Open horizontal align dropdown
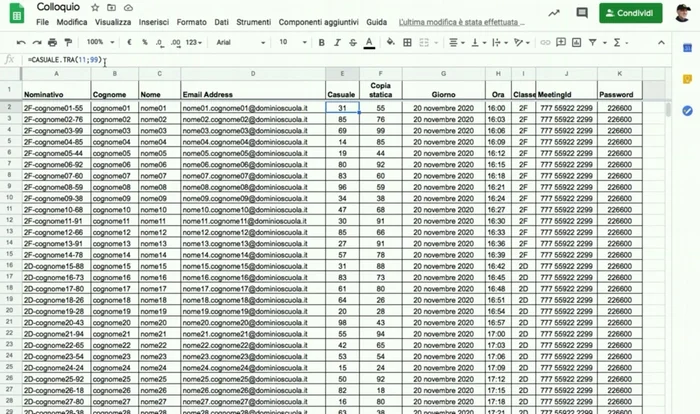The image size is (700, 414). tap(456, 42)
